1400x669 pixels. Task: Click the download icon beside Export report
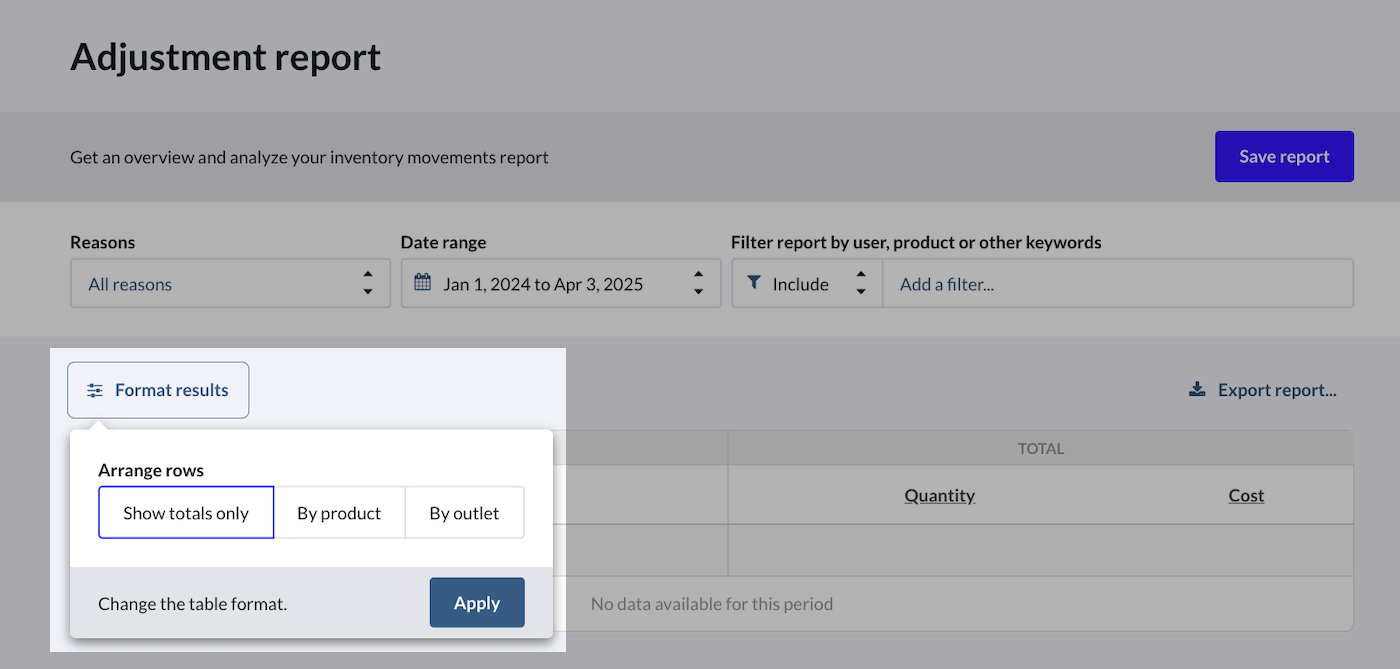click(1197, 390)
